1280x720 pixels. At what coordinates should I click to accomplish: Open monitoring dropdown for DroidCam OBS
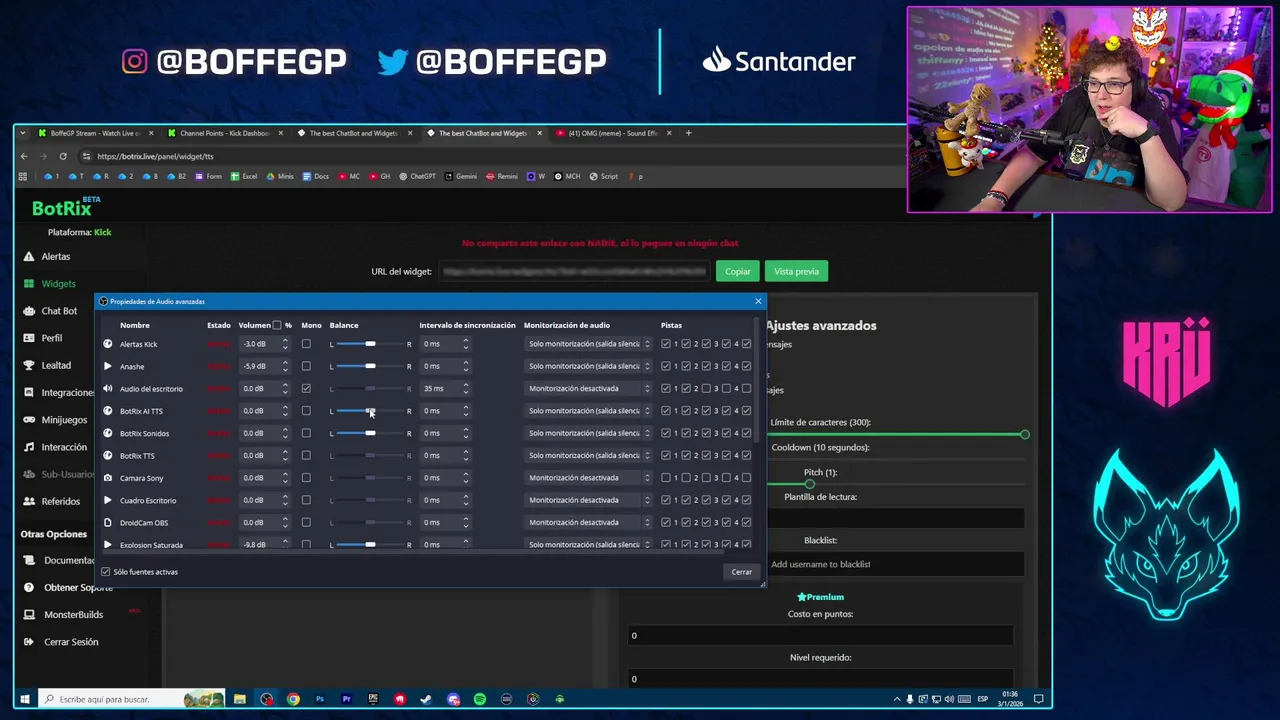588,522
